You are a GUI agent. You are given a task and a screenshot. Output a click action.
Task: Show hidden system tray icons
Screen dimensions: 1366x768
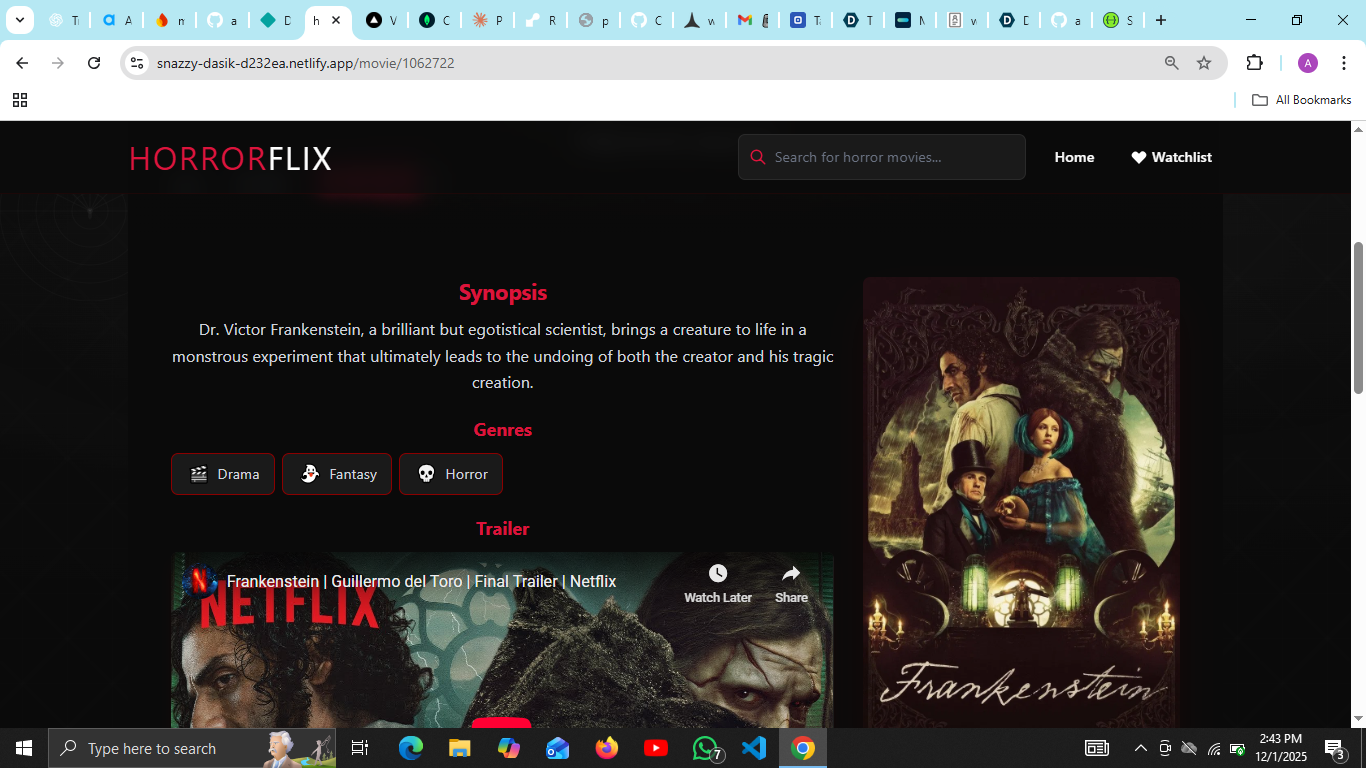click(1140, 748)
